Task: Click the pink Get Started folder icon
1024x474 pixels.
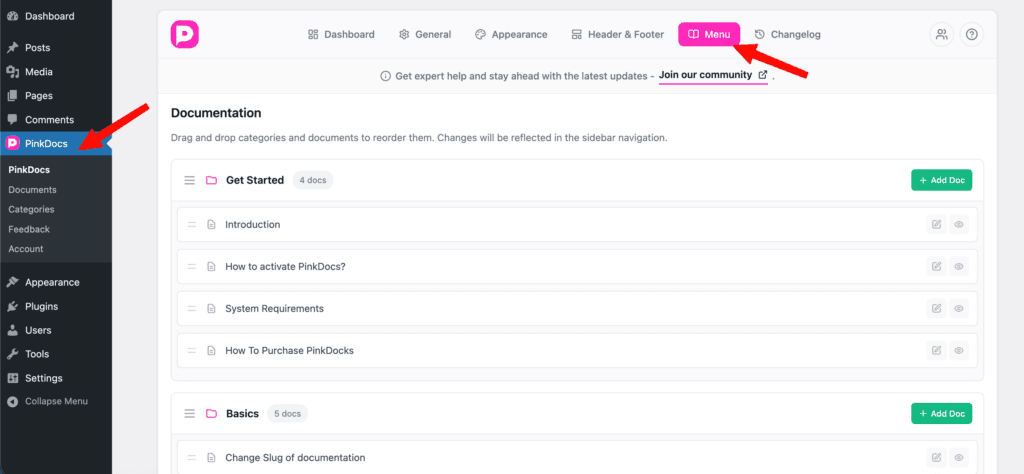Action: (x=211, y=181)
